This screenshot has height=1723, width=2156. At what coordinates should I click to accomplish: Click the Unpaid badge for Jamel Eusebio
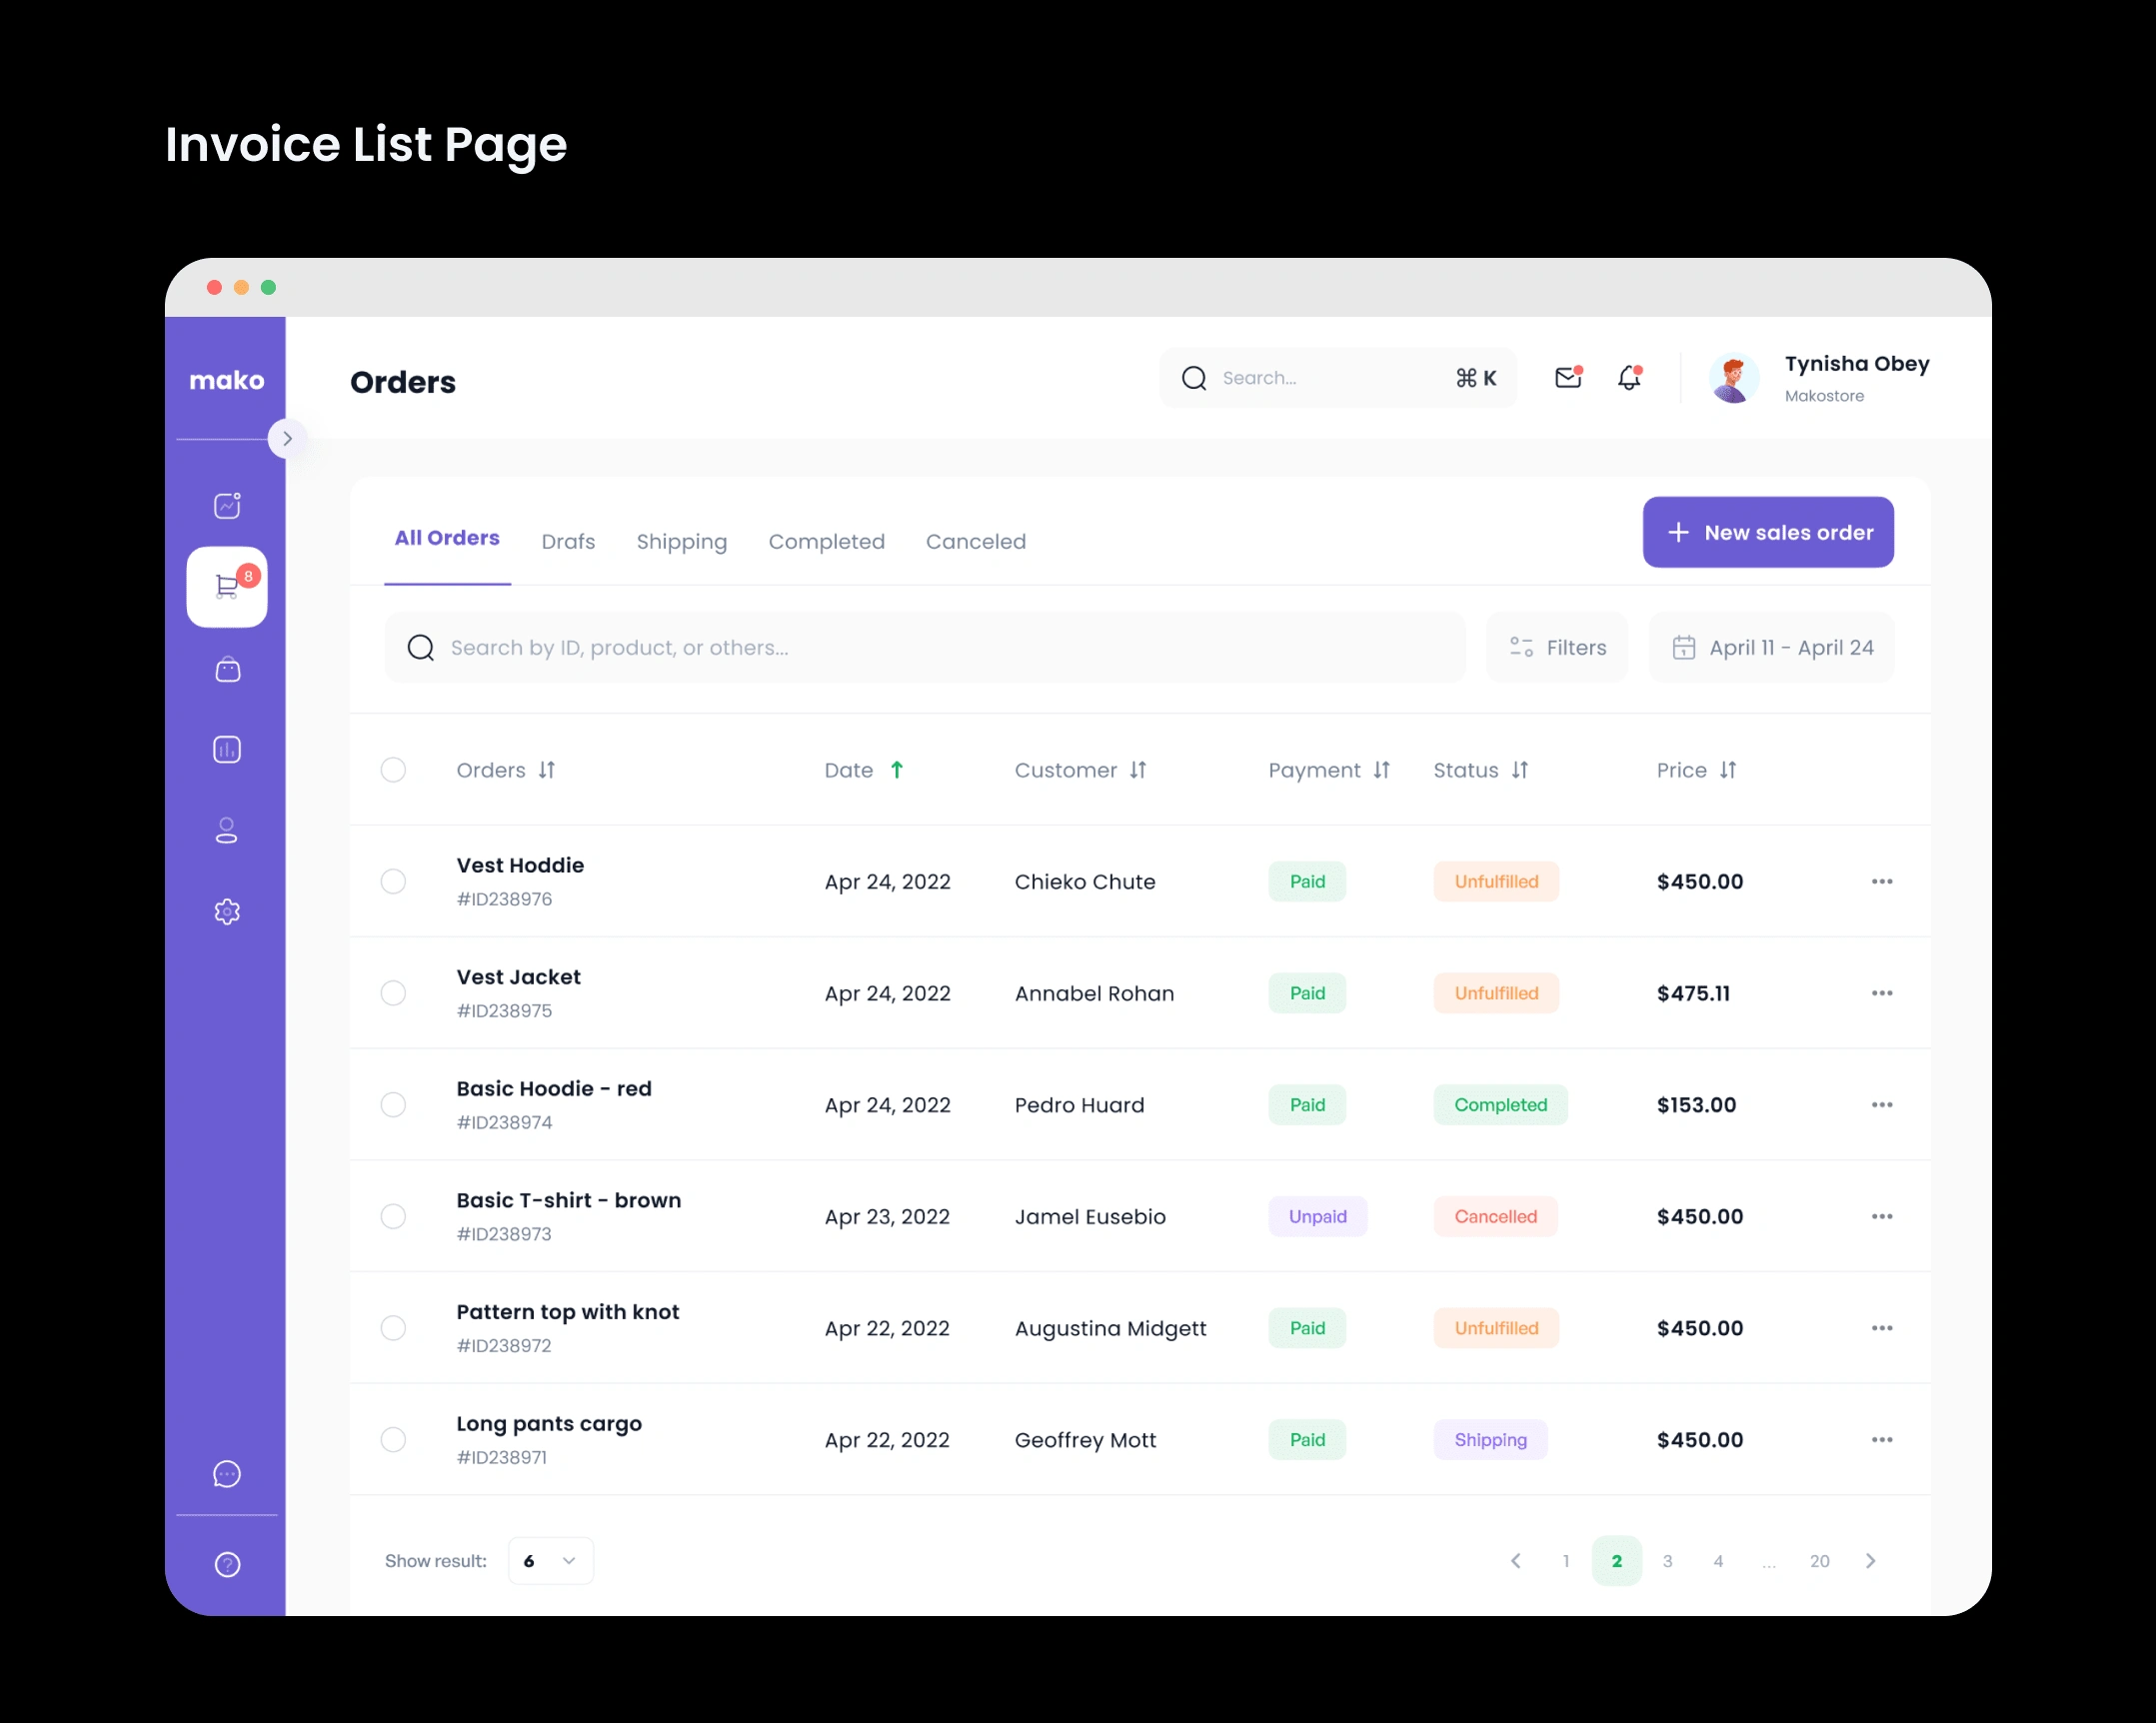(x=1318, y=1217)
